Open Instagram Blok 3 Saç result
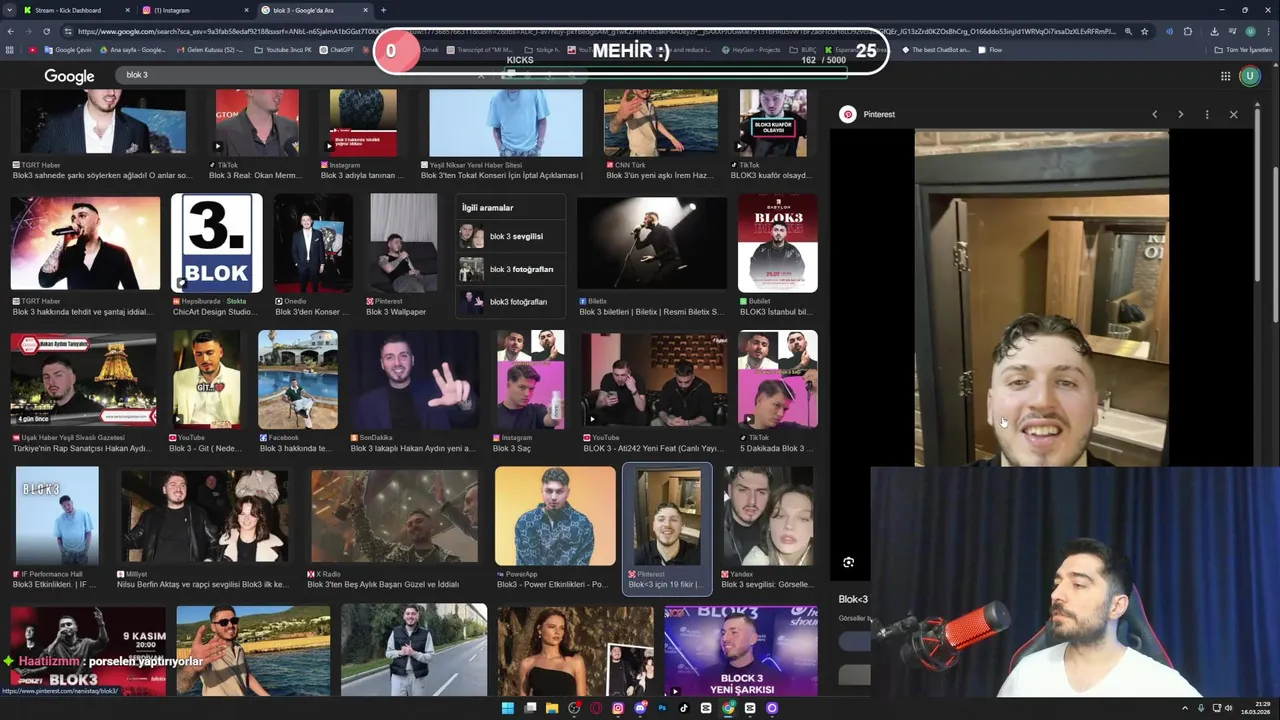Viewport: 1280px width, 720px height. pyautogui.click(x=529, y=380)
